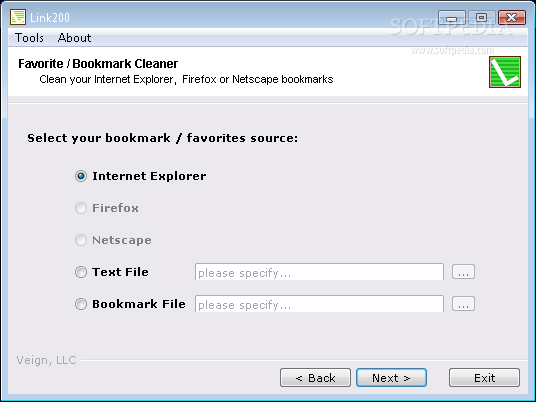Proceed with the Next > button
This screenshot has height=402, width=536.
[391, 378]
